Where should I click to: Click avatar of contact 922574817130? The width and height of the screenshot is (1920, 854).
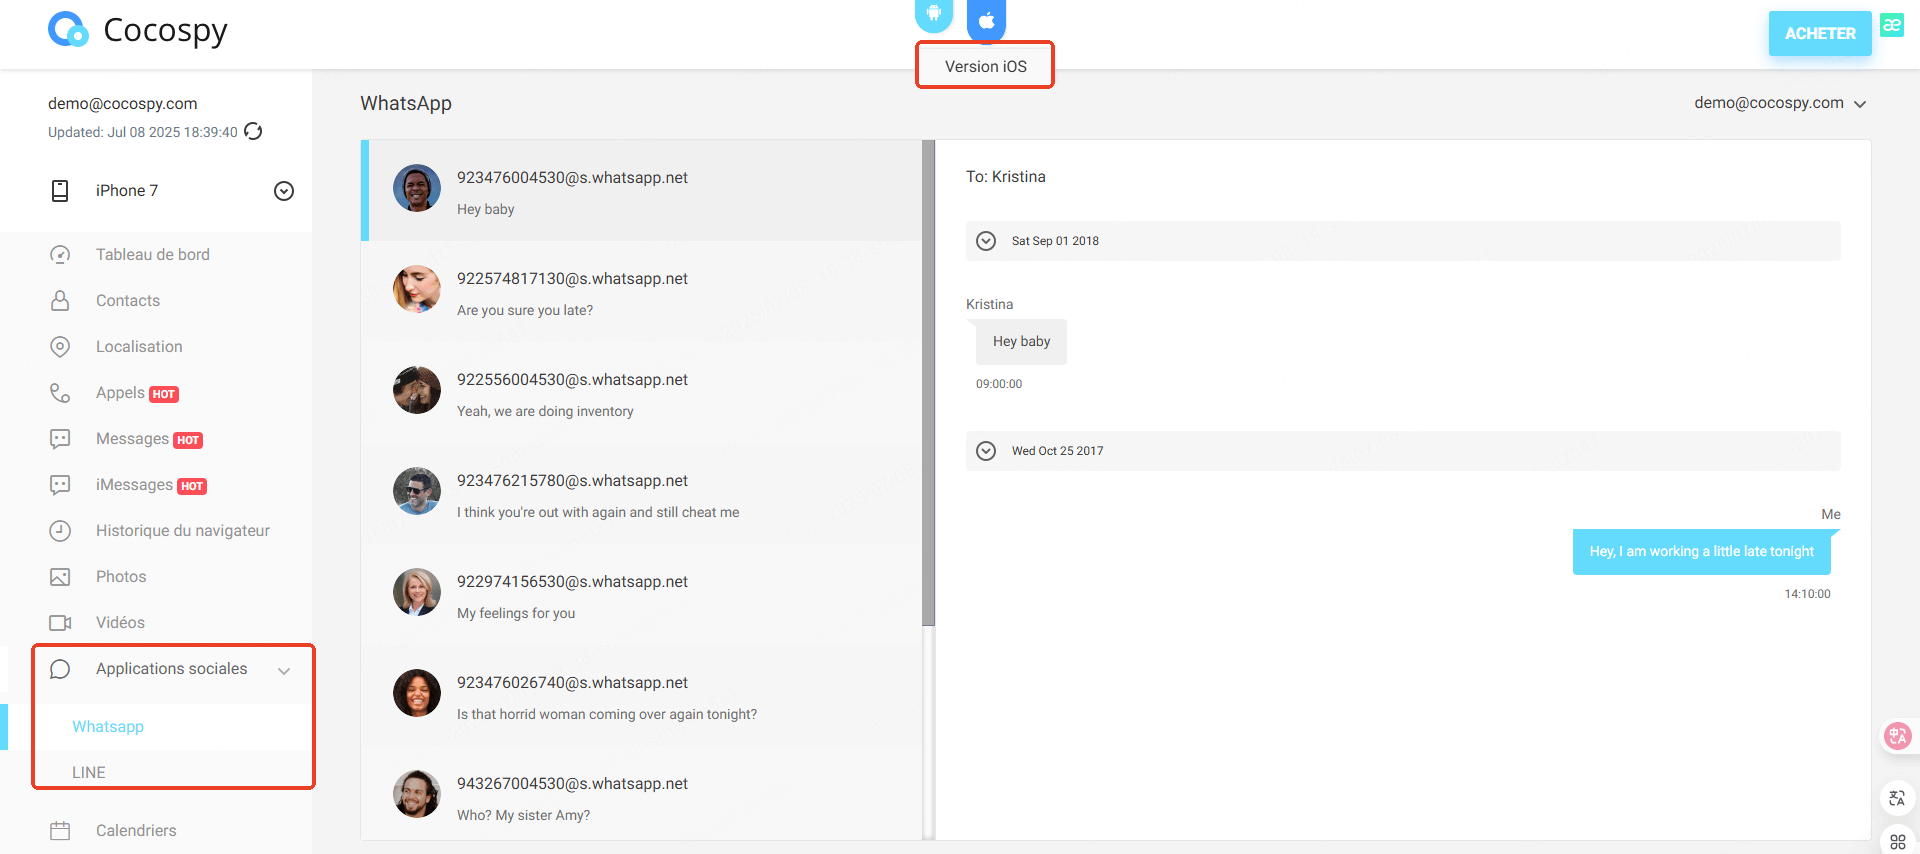coord(417,289)
